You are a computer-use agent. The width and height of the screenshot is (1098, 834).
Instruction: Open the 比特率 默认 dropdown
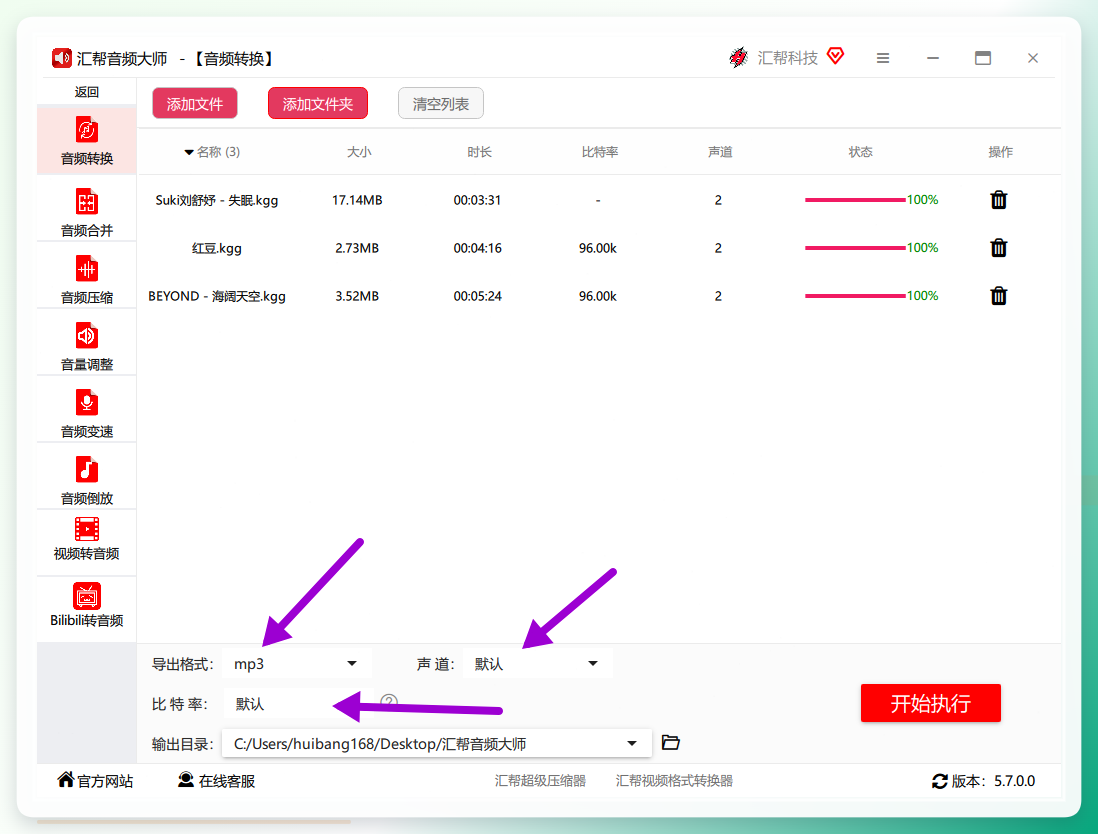[x=297, y=704]
